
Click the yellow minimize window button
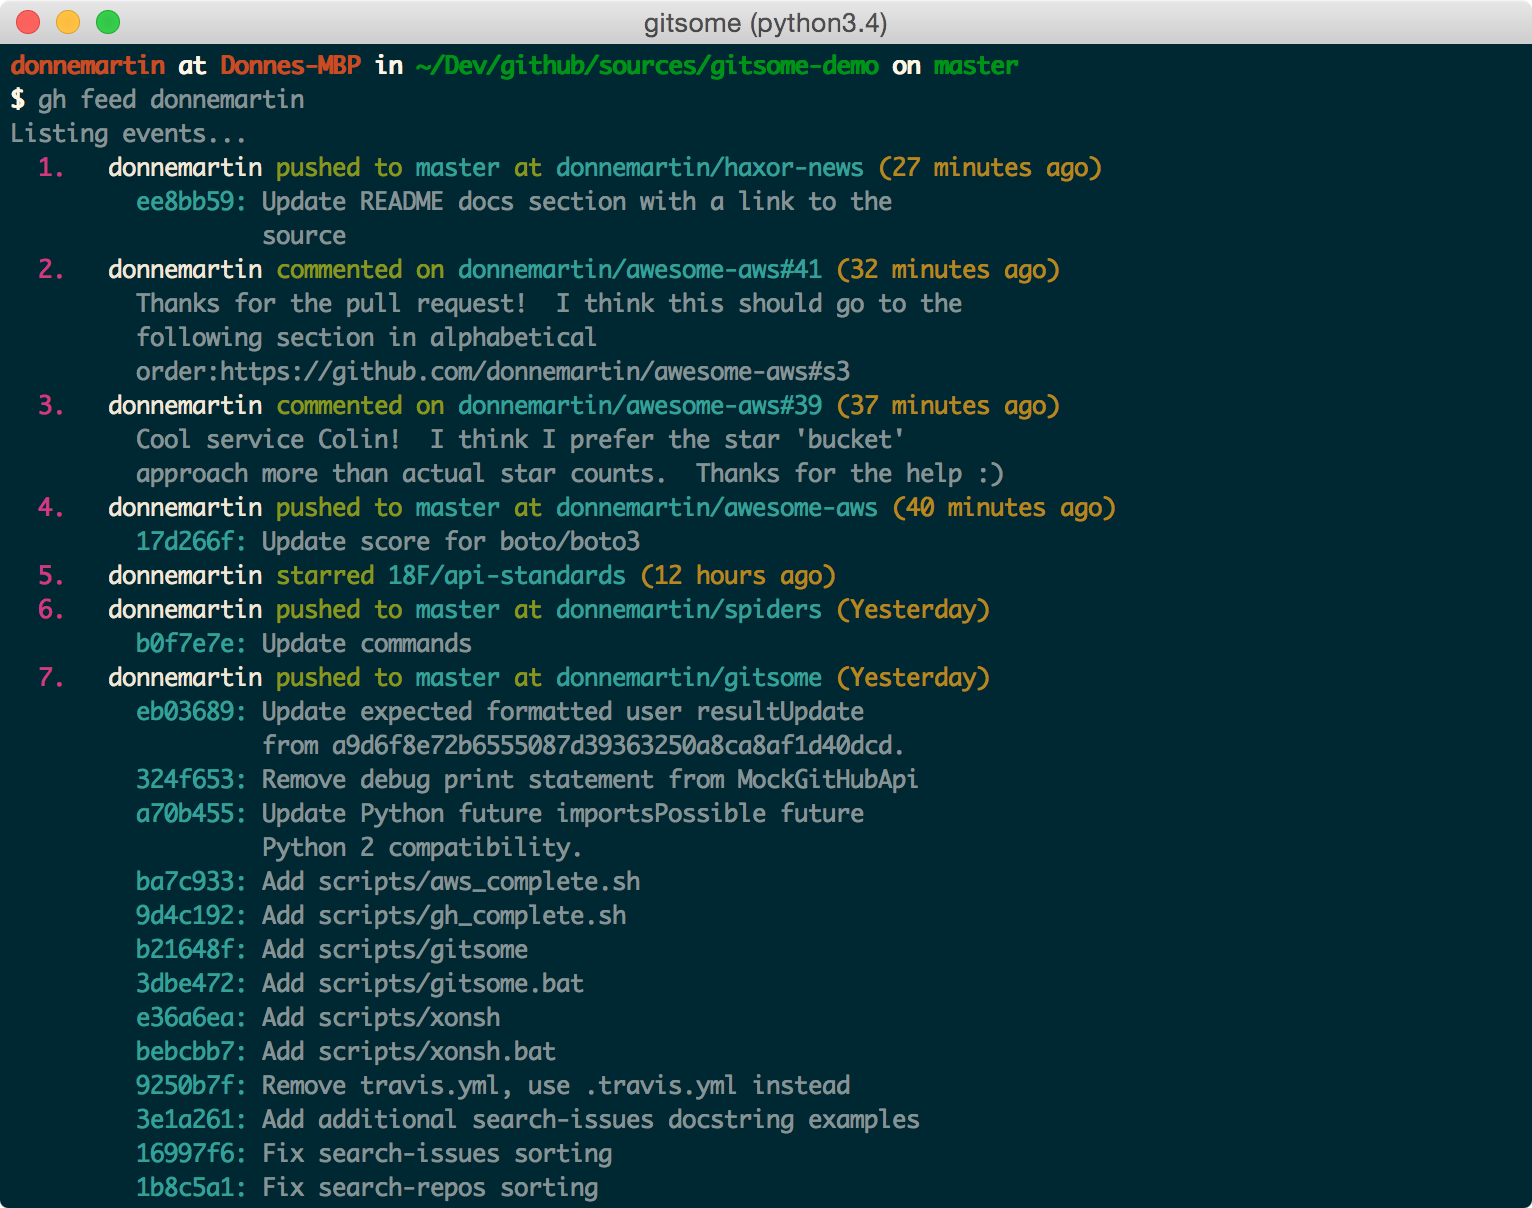(x=68, y=22)
